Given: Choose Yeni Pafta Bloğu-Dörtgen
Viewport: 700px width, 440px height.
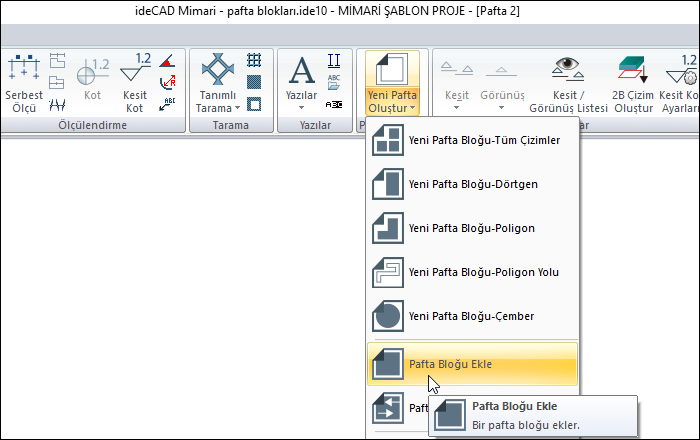Looking at the screenshot, I should 472,184.
